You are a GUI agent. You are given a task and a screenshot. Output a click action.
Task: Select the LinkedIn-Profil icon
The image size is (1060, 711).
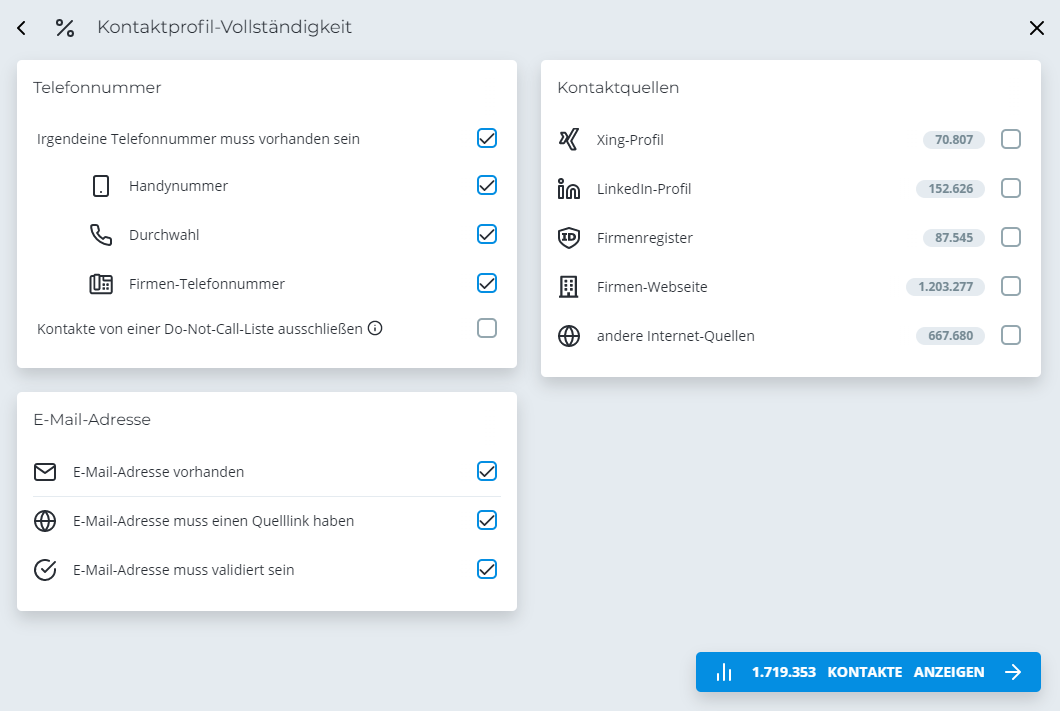568,188
